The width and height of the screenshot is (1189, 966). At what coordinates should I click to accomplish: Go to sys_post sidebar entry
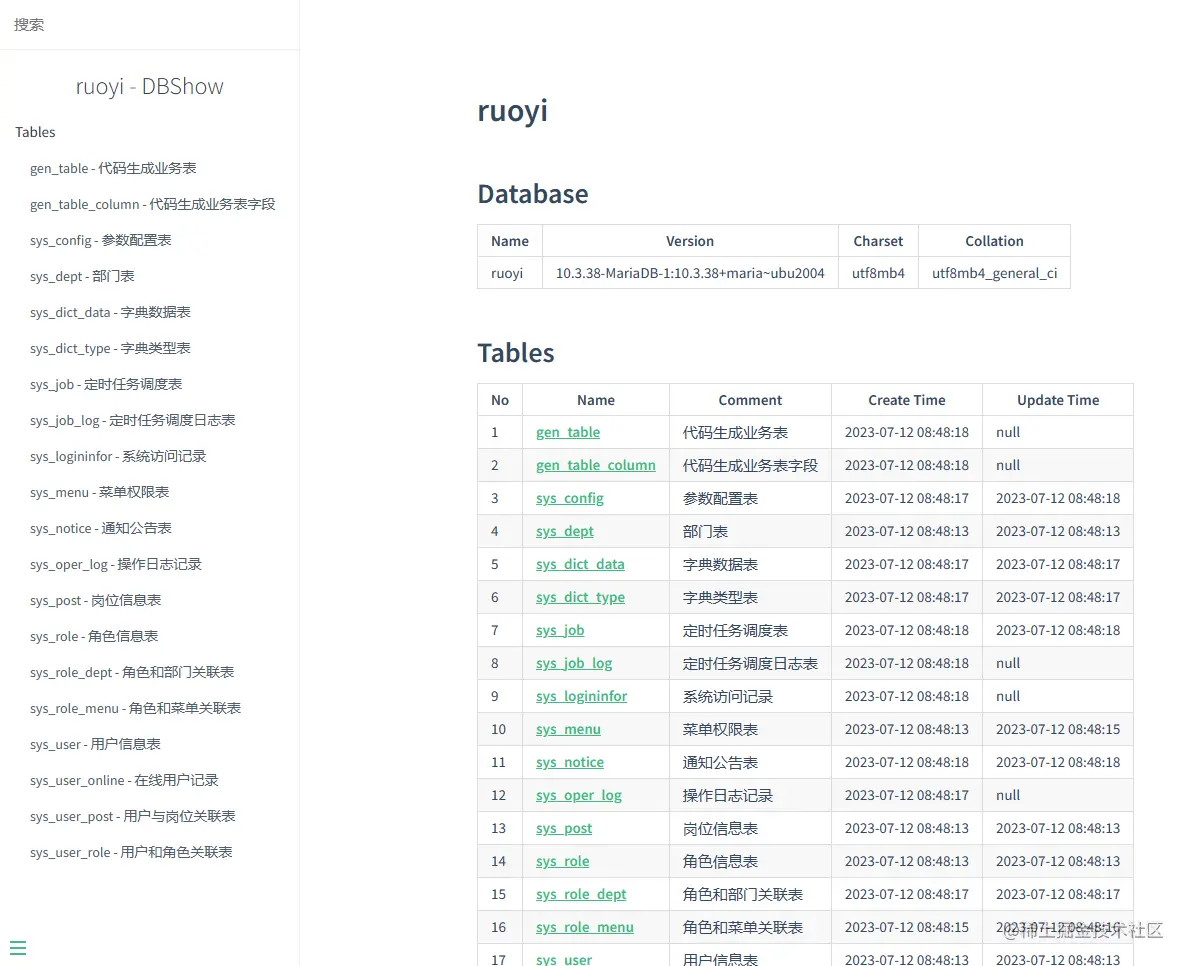coord(95,601)
